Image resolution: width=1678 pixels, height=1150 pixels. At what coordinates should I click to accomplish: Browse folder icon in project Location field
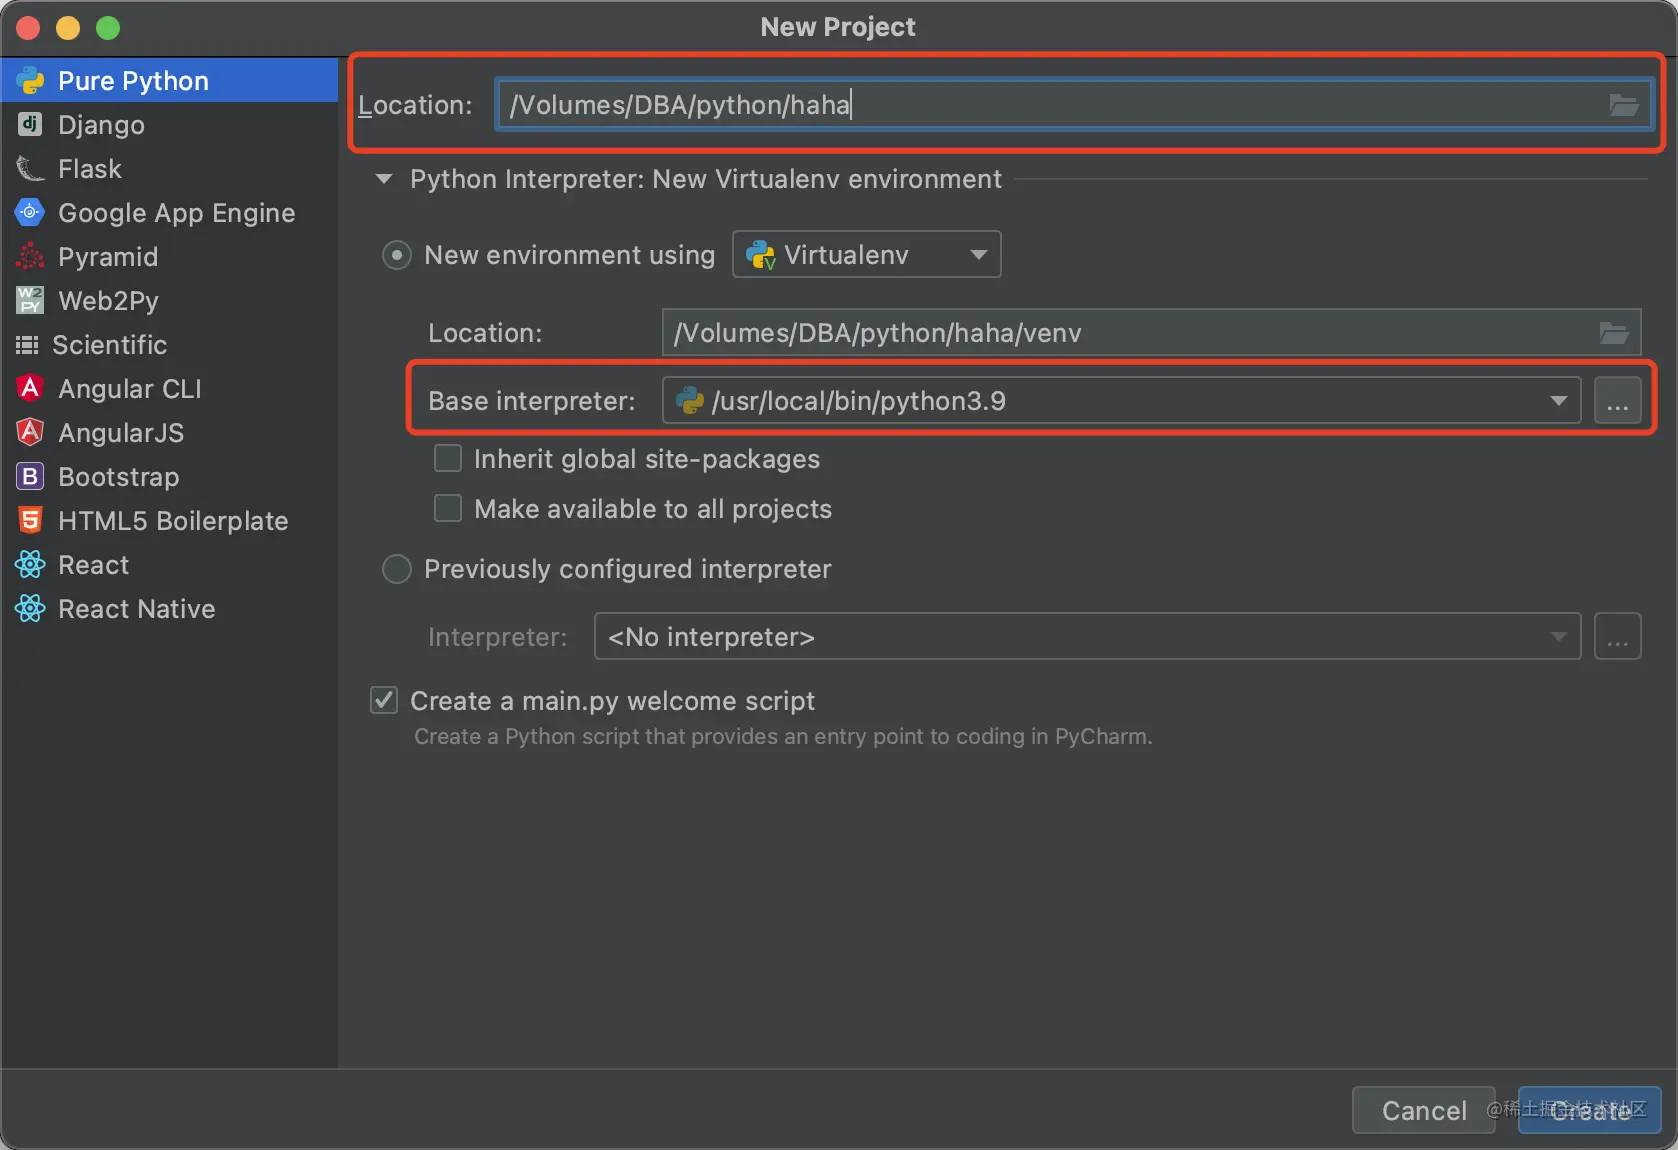1624,105
